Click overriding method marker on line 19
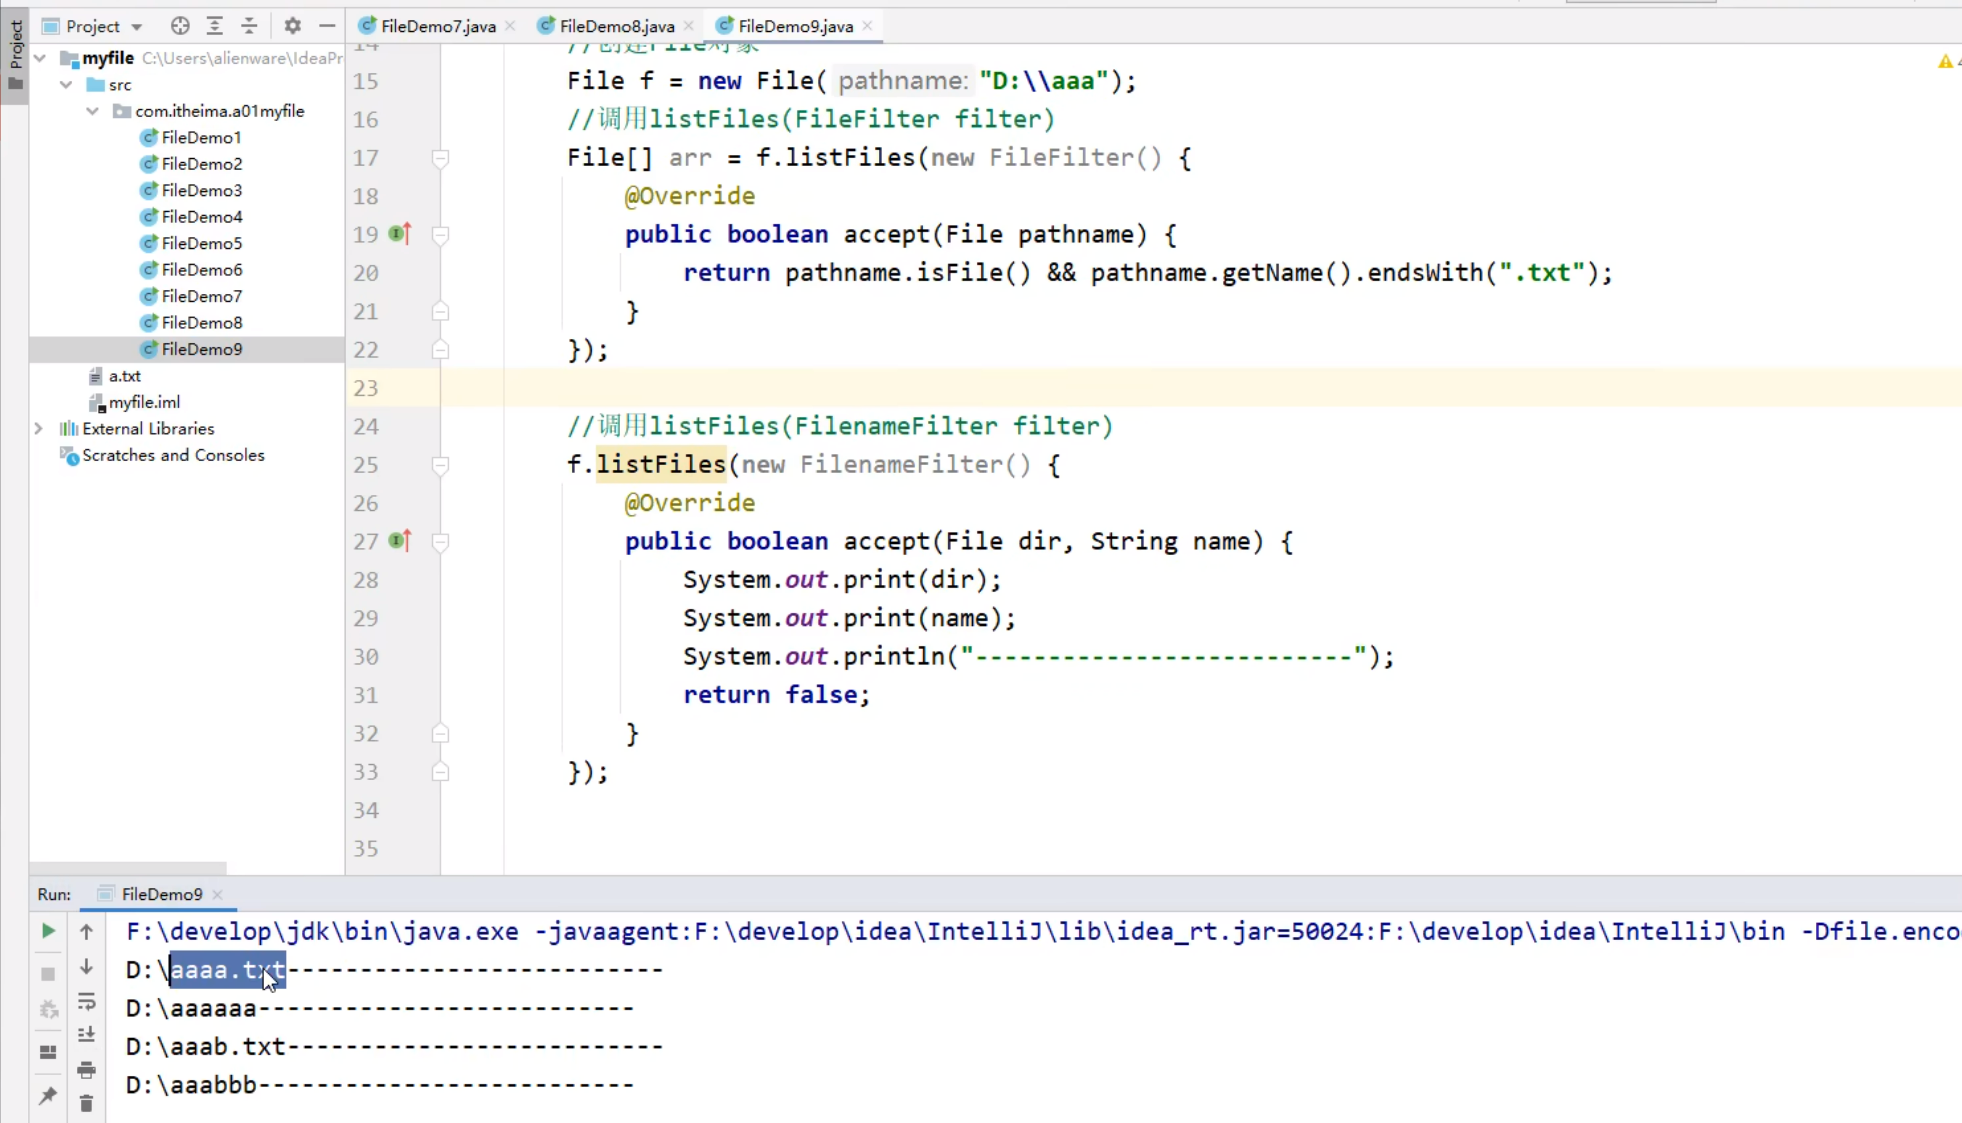The image size is (1962, 1123). coord(398,233)
